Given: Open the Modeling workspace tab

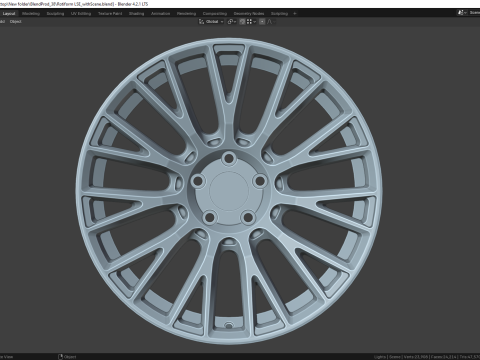Looking at the screenshot, I should coord(31,14).
